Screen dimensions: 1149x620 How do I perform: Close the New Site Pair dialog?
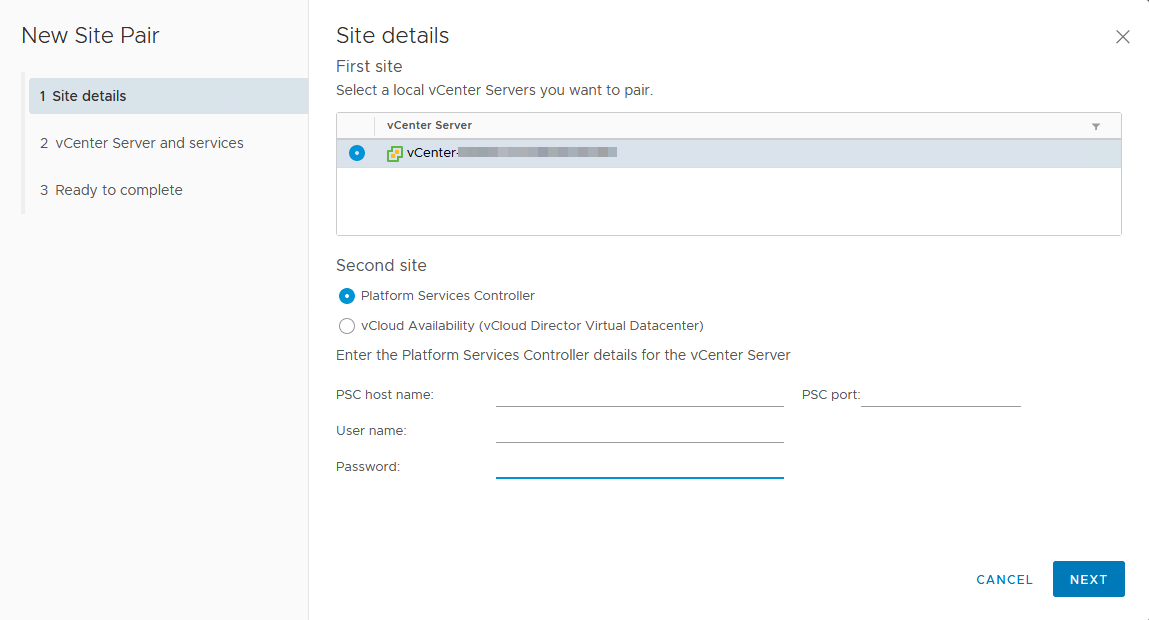coord(1122,37)
